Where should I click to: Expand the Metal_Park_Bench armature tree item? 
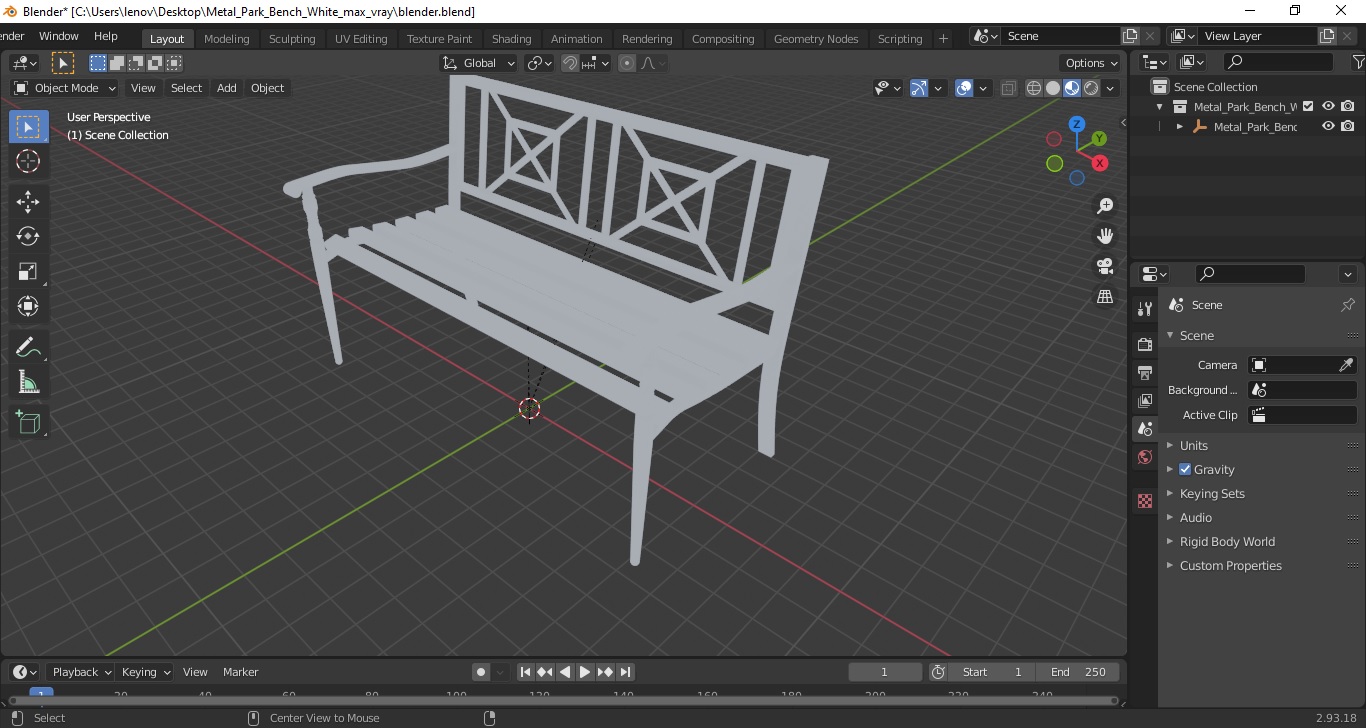pyautogui.click(x=1180, y=126)
